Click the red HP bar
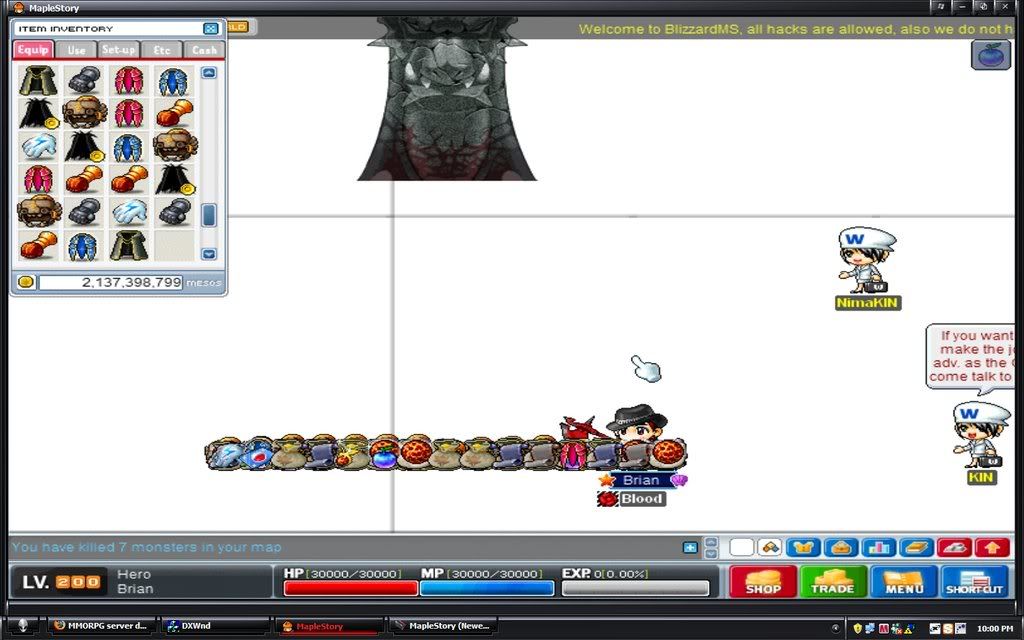The height and width of the screenshot is (640, 1024). tap(351, 588)
